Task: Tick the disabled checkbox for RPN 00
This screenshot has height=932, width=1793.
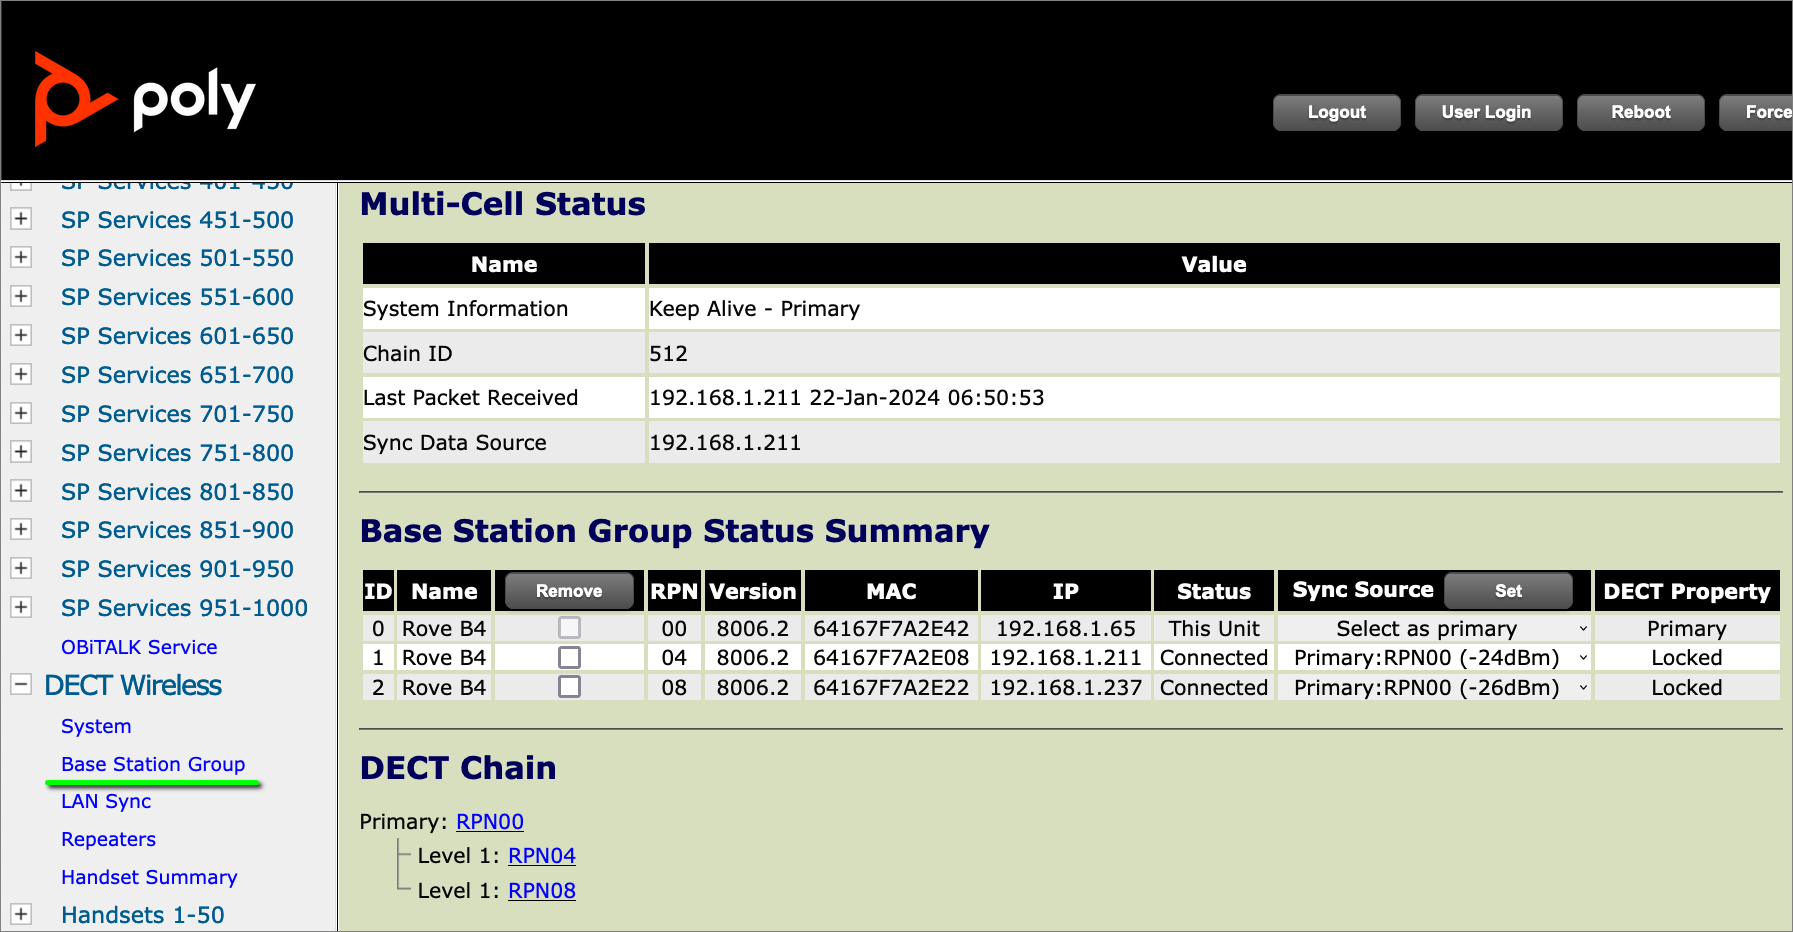Action: pyautogui.click(x=569, y=628)
